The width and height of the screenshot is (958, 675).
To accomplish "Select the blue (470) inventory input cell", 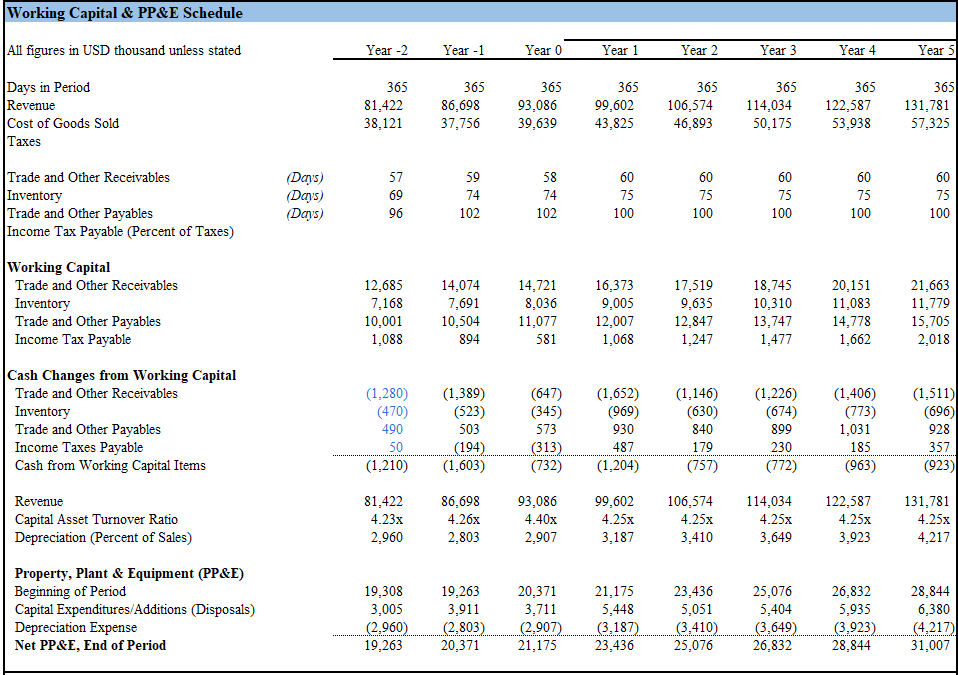I will [392, 411].
